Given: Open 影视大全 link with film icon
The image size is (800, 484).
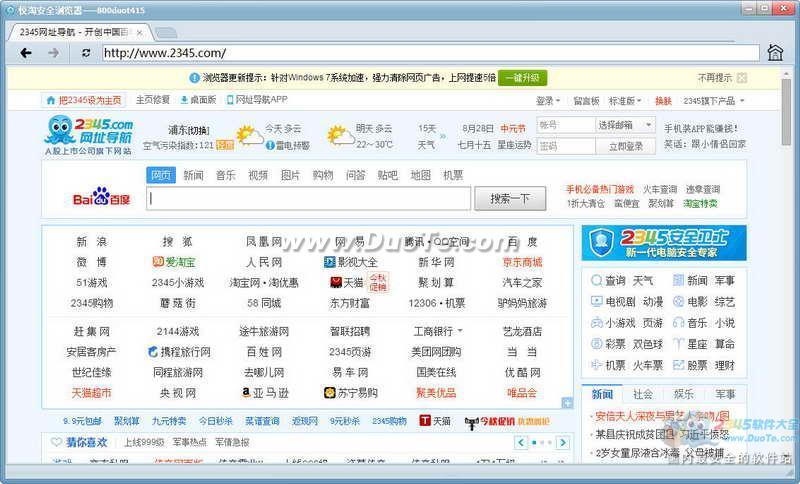Looking at the screenshot, I should [x=351, y=262].
